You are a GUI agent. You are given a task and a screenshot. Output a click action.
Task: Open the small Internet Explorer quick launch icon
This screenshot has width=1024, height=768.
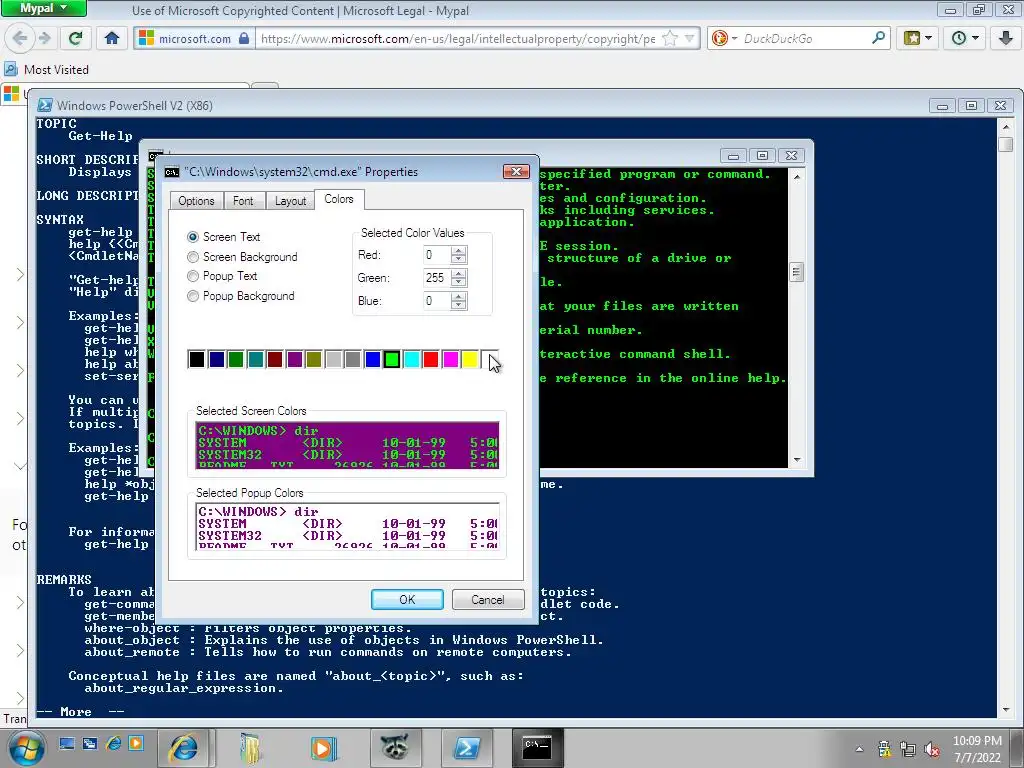(x=114, y=743)
